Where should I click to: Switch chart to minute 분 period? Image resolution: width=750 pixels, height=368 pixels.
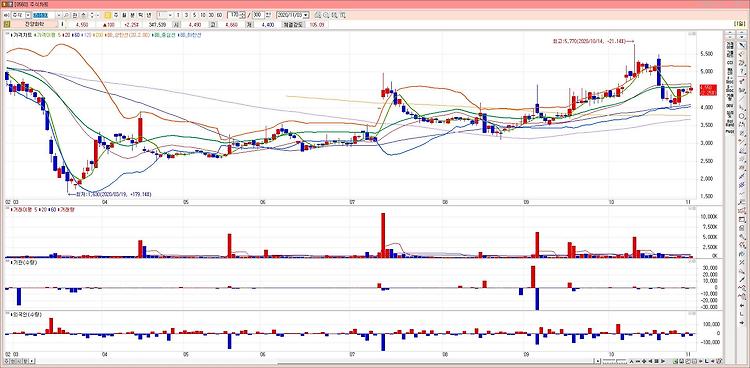point(132,15)
